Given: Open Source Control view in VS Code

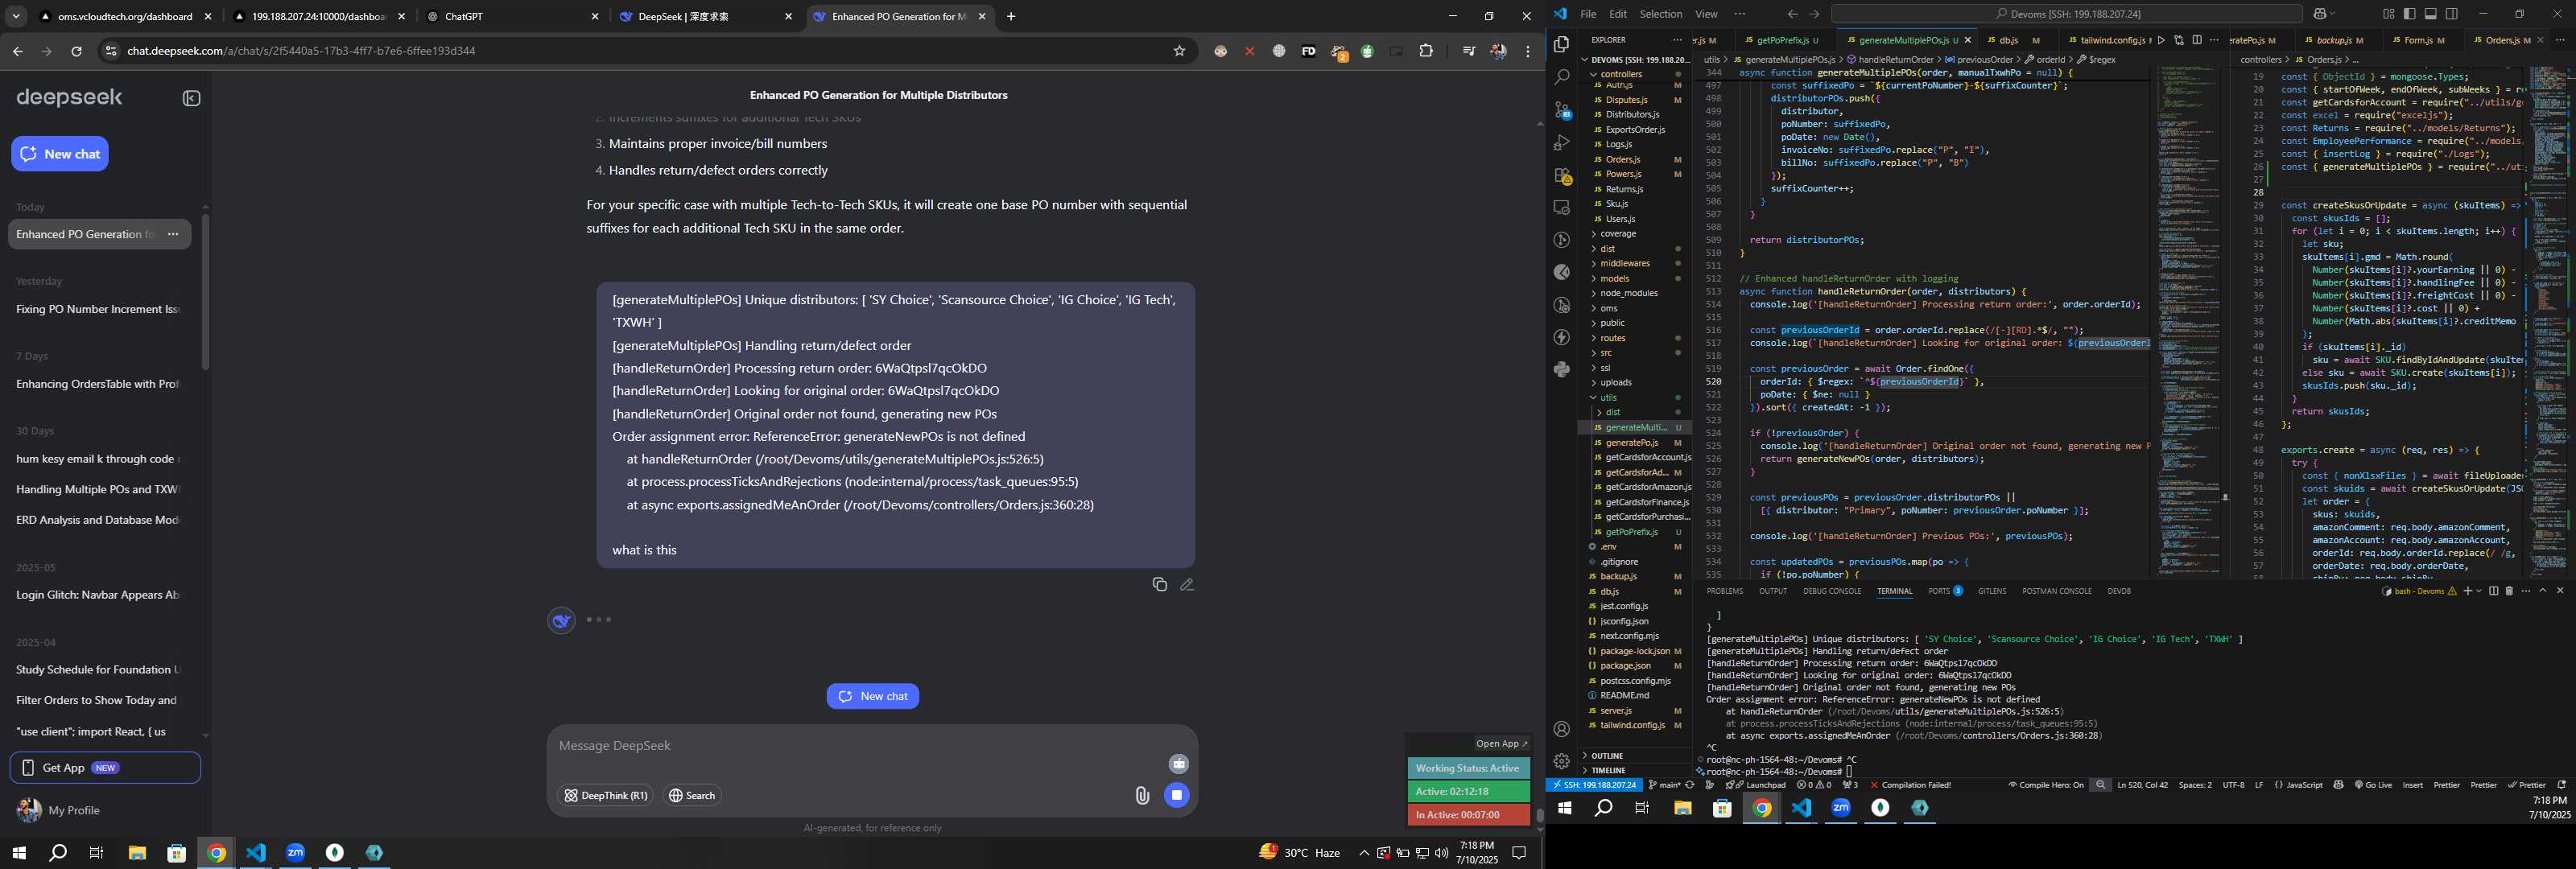Looking at the screenshot, I should [1561, 109].
